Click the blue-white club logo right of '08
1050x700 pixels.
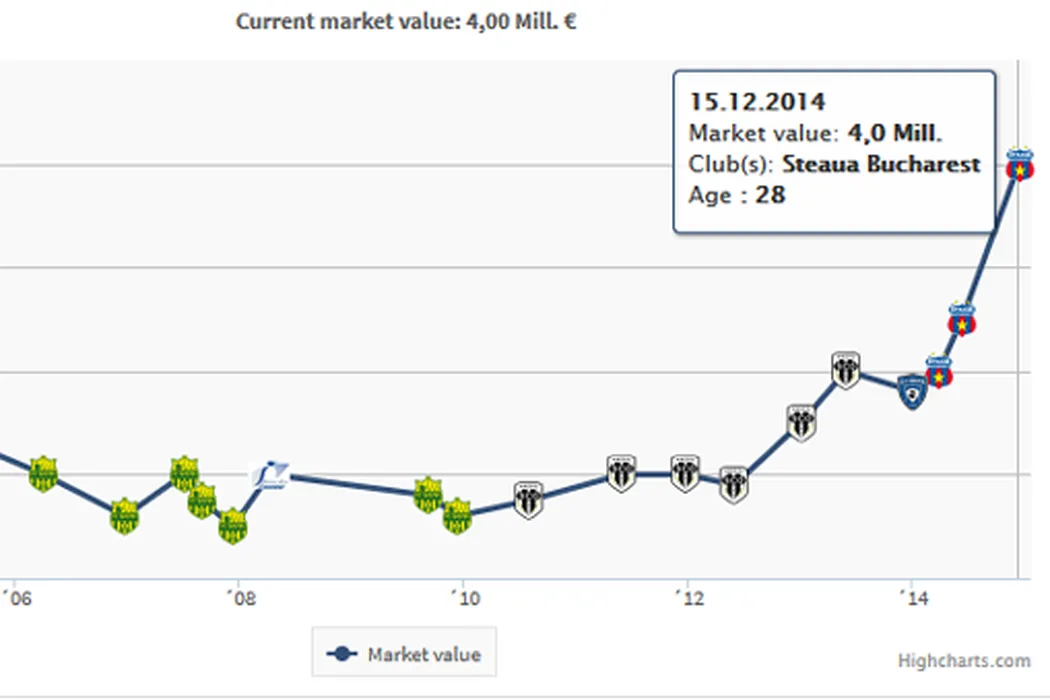click(x=271, y=475)
